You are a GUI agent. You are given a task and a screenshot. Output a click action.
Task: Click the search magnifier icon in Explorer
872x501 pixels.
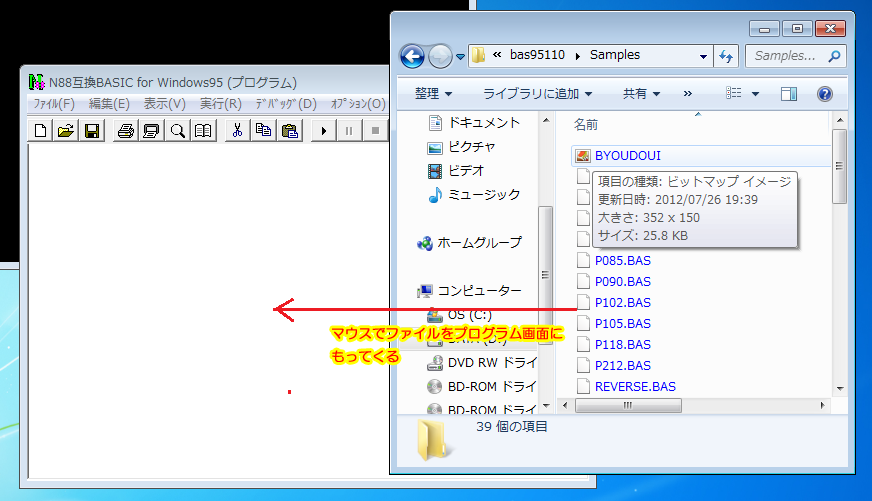tap(834, 56)
